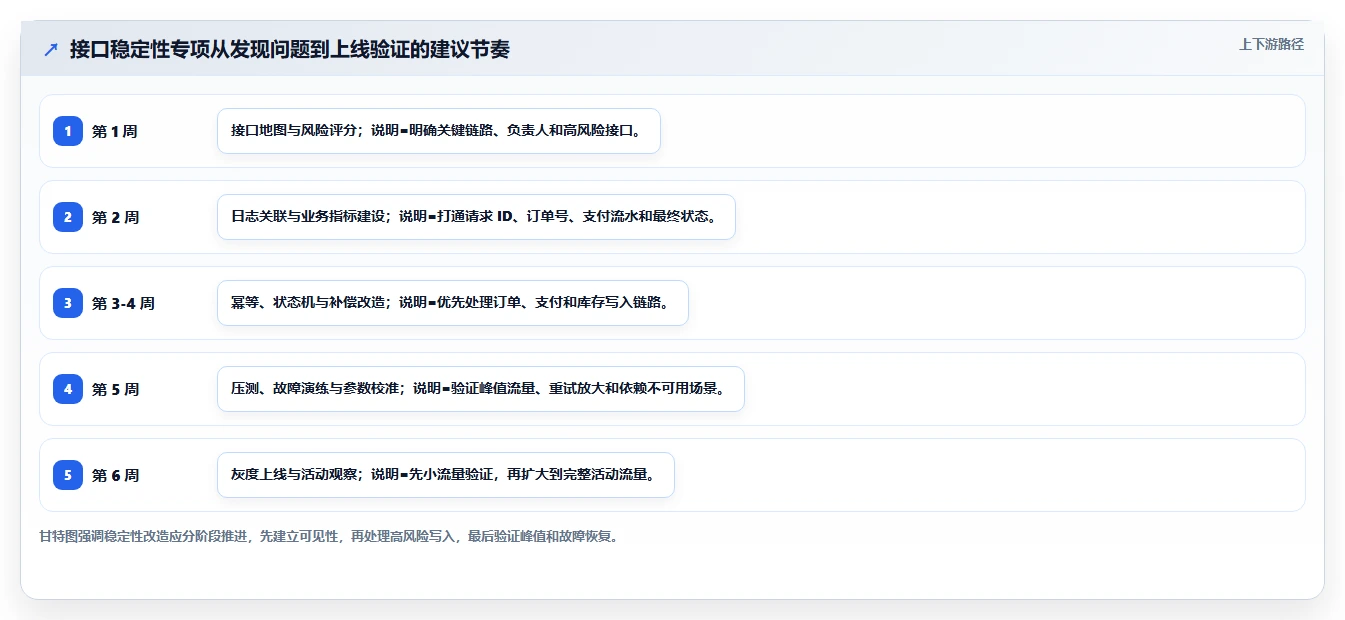
Task: Click the 第 1 周 label
Action: coord(115,131)
